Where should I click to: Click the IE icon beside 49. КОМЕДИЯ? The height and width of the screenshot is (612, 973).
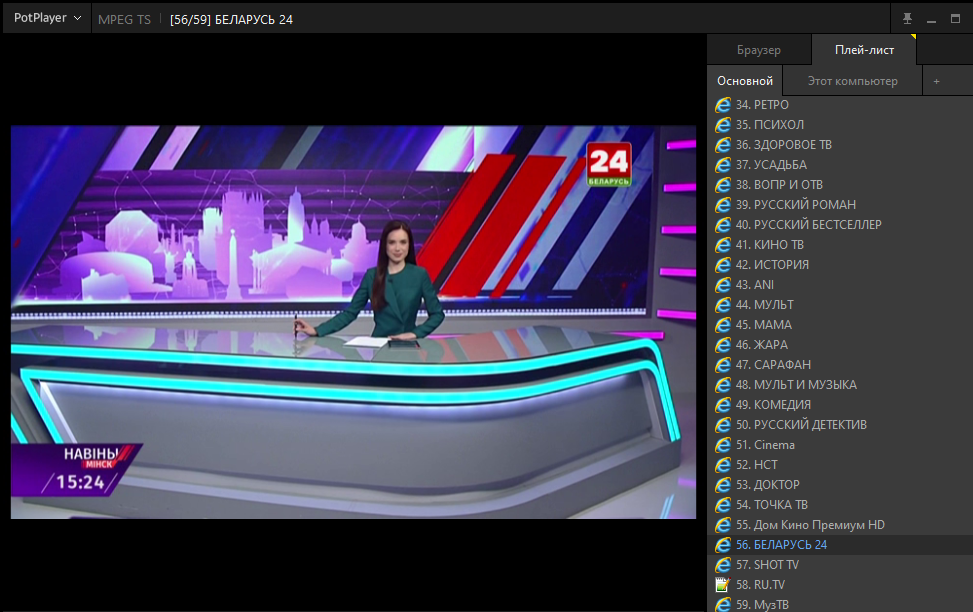(x=722, y=405)
